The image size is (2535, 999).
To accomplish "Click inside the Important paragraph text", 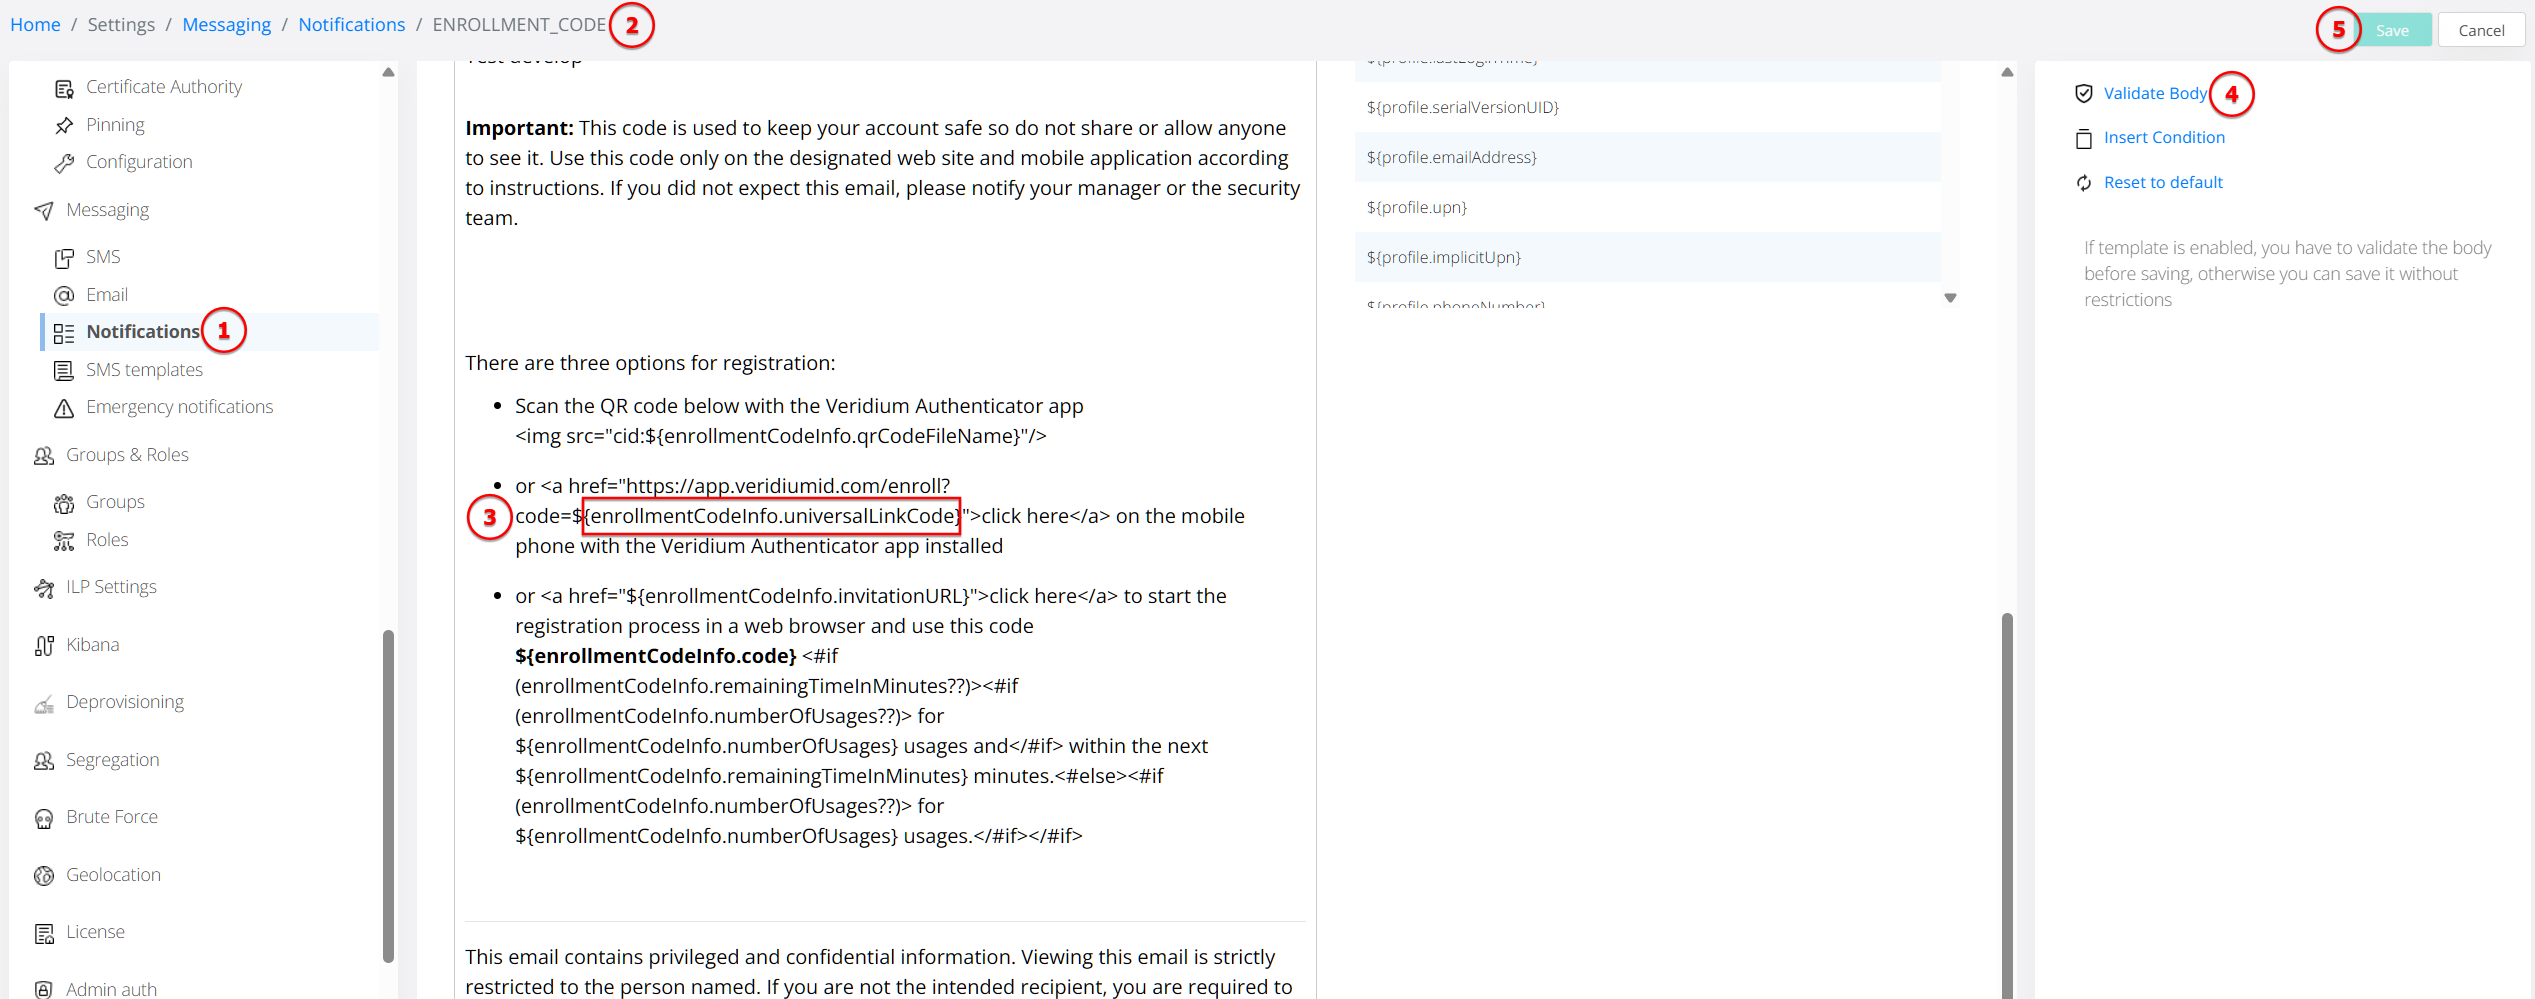I will (x=882, y=173).
